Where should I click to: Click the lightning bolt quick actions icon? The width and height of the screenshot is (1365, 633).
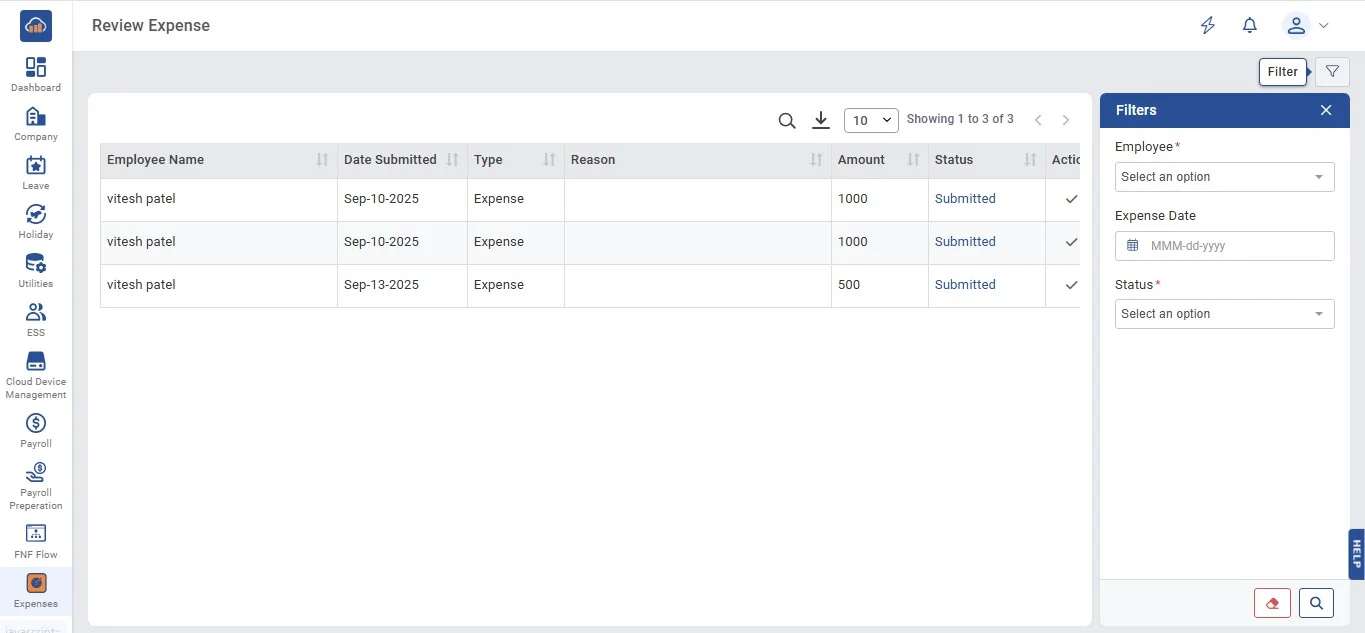coord(1208,26)
